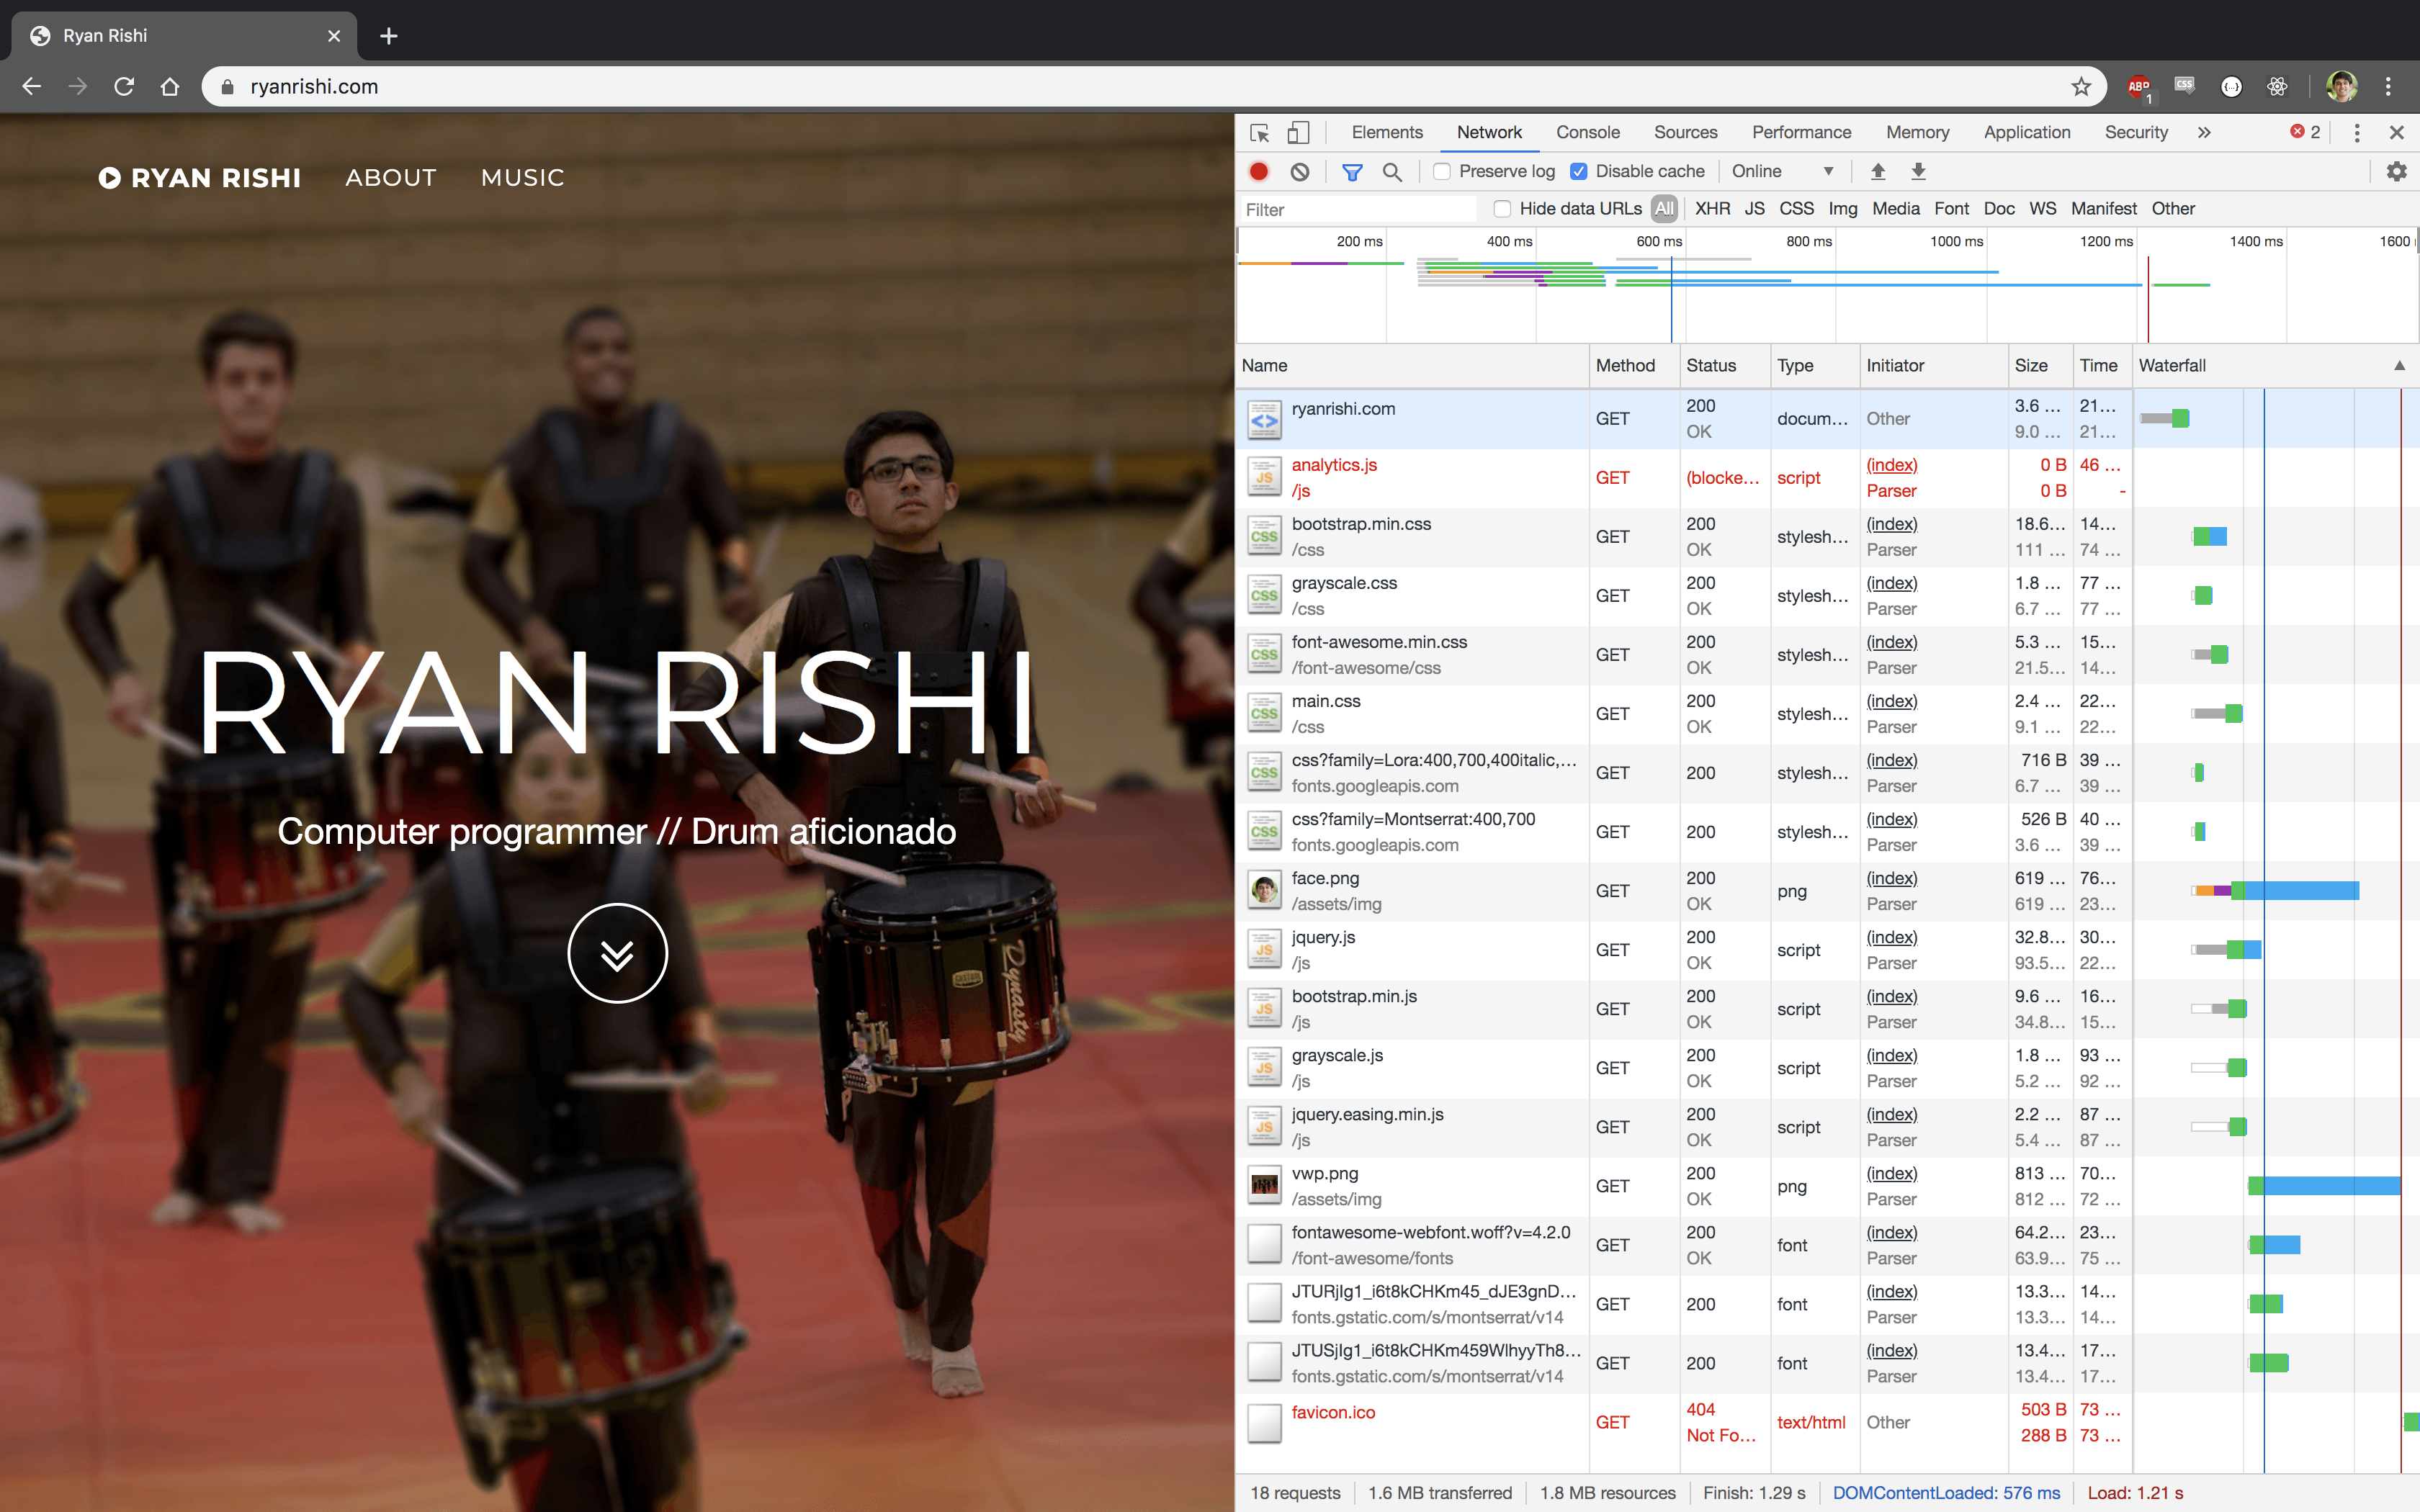This screenshot has width=2420, height=1512.
Task: Click the import (upload arrow) icon
Action: [1878, 171]
